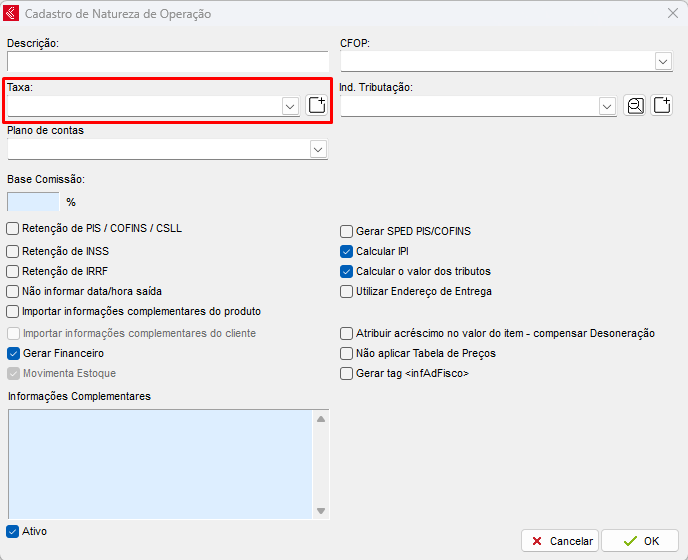This screenshot has width=688, height=560.
Task: Check Retenção de INSS box
Action: [x=13, y=250]
